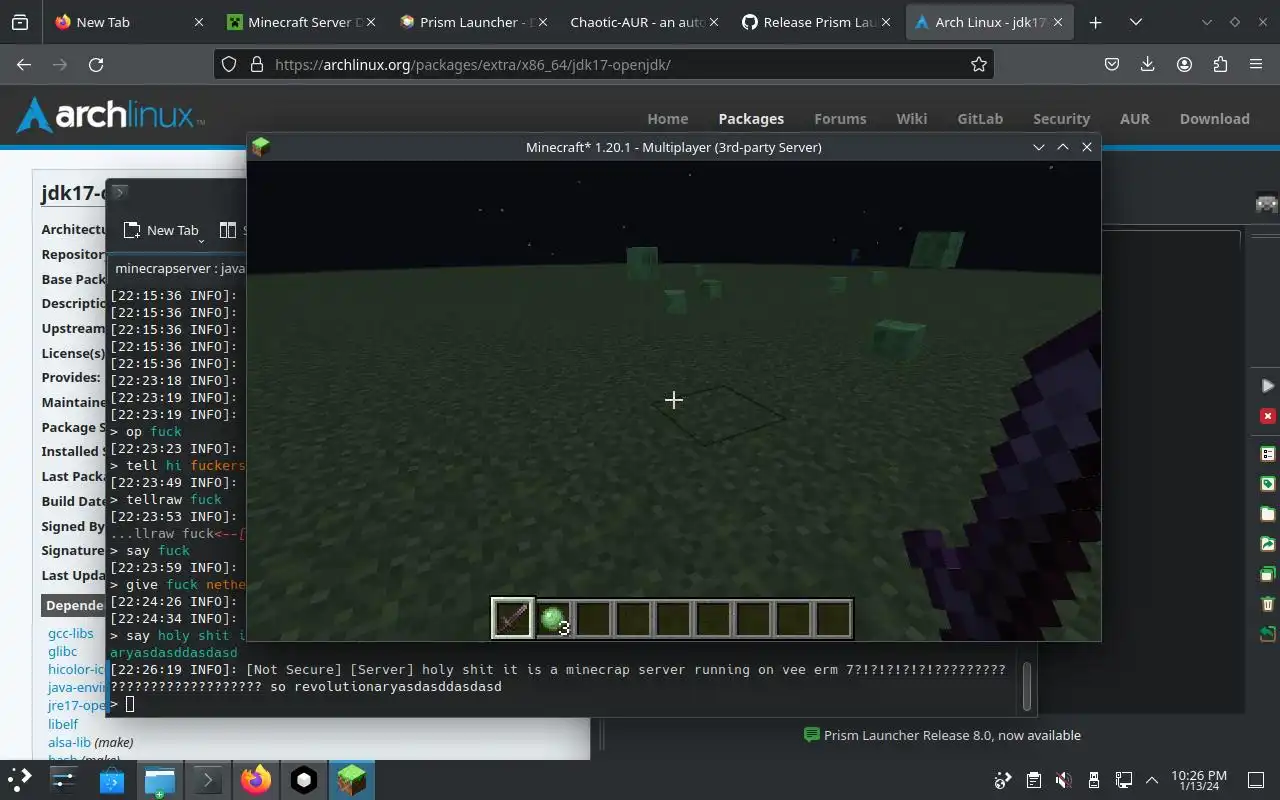Viewport: 1280px width, 800px height.
Task: Go back in Firefox
Action: click(24, 64)
